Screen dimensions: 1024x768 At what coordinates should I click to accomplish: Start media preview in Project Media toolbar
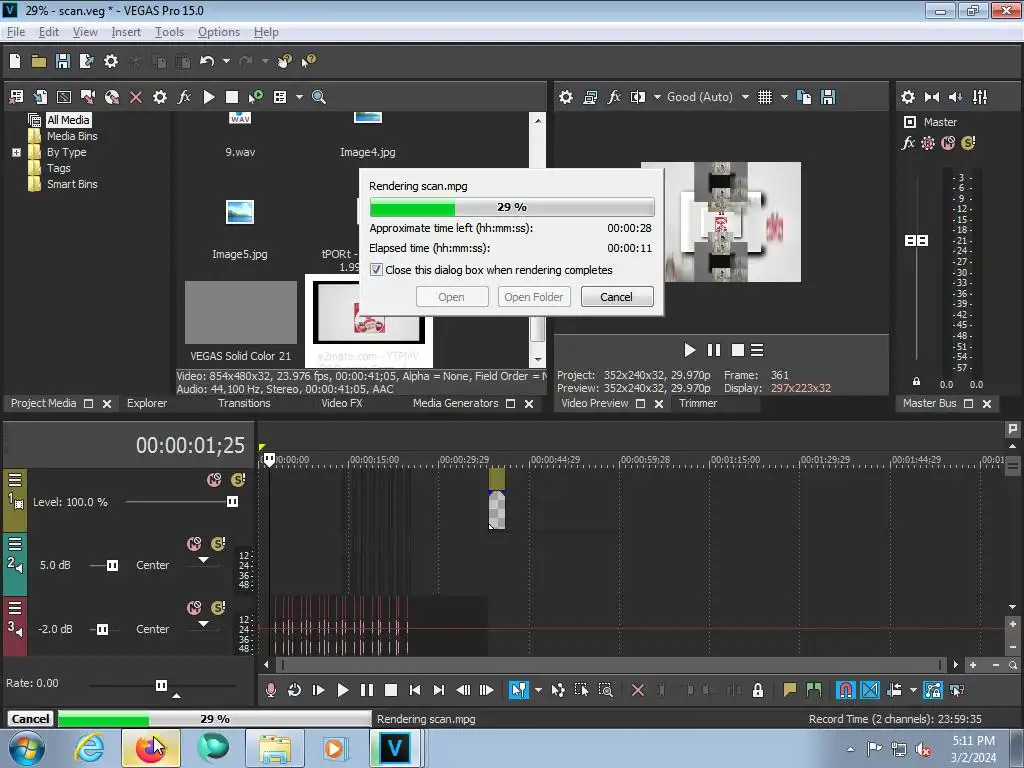[209, 97]
